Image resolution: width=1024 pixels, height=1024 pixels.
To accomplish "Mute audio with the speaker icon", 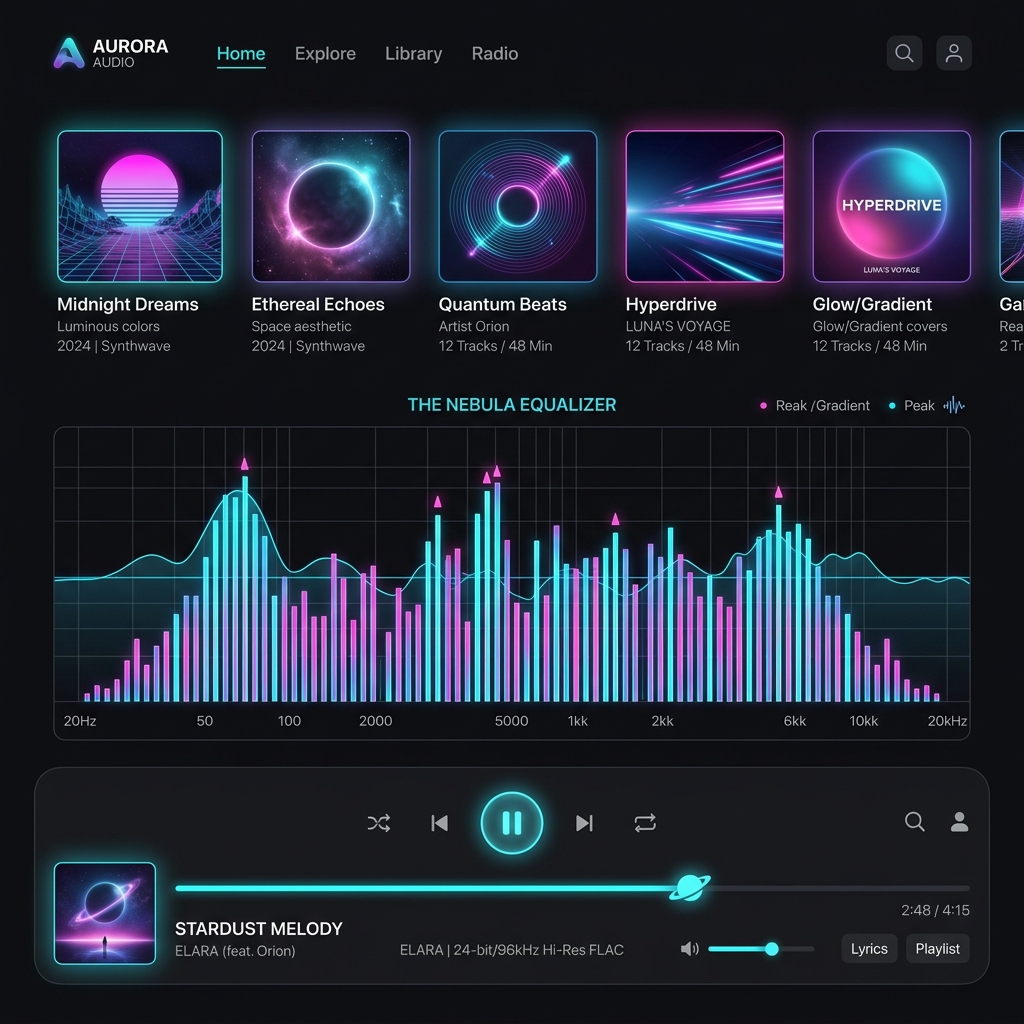I will click(x=689, y=949).
